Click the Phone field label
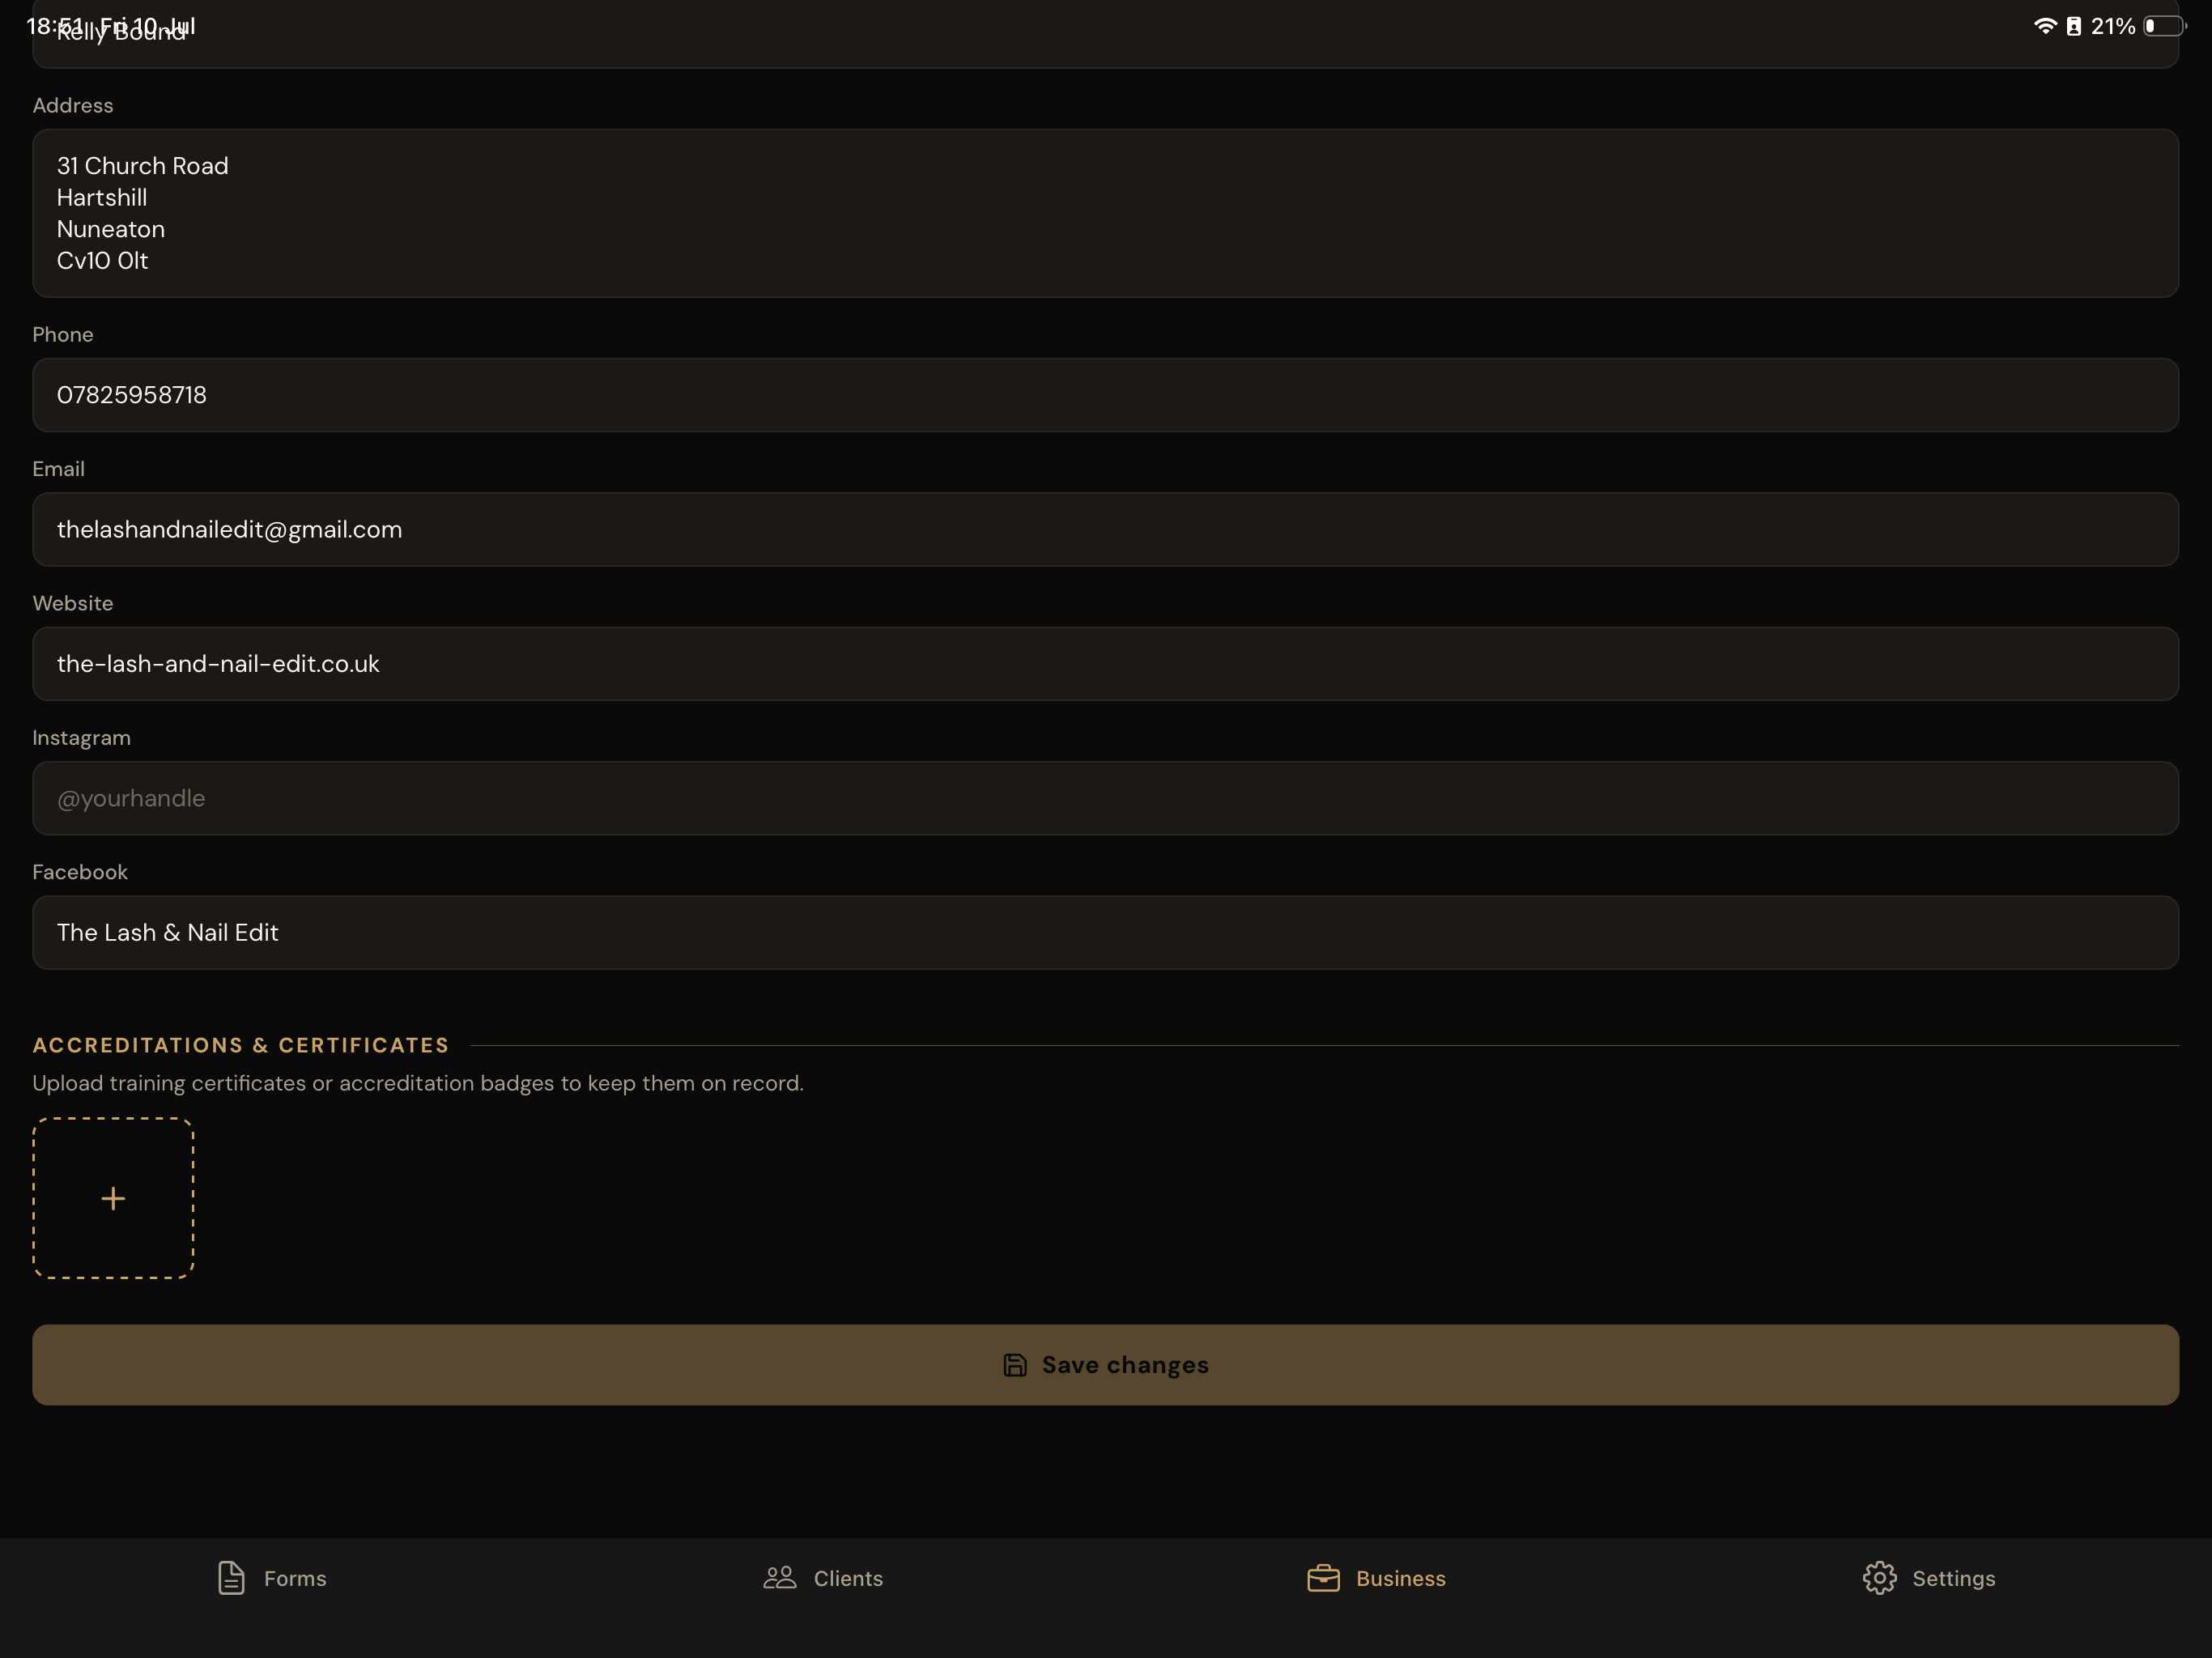This screenshot has height=1658, width=2212. point(62,335)
